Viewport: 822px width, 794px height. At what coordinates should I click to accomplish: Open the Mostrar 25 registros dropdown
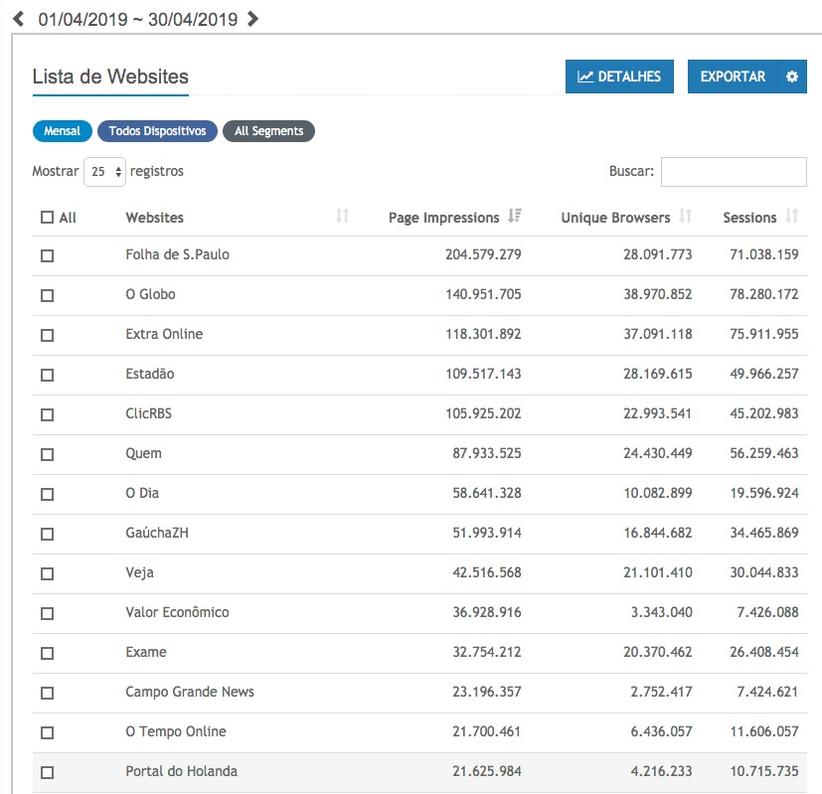point(105,172)
